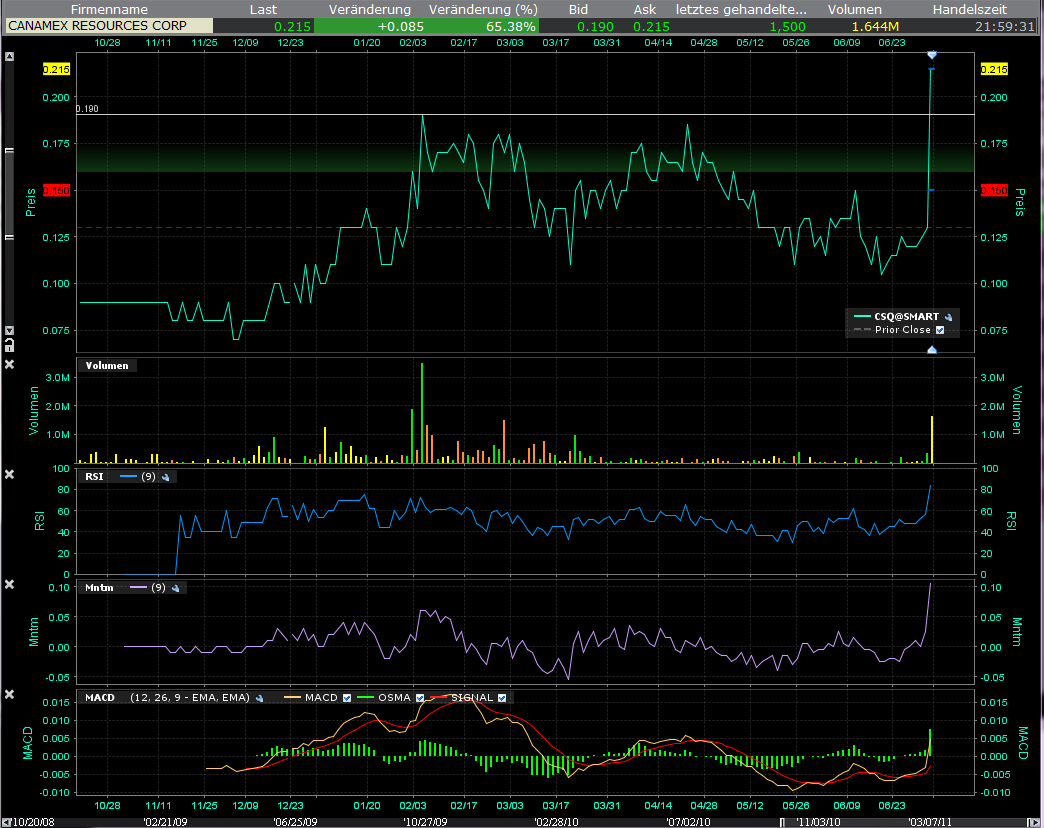Screen dimensions: 1044x828
Task: Open Mntm indicator settings wrench
Action: click(x=174, y=588)
